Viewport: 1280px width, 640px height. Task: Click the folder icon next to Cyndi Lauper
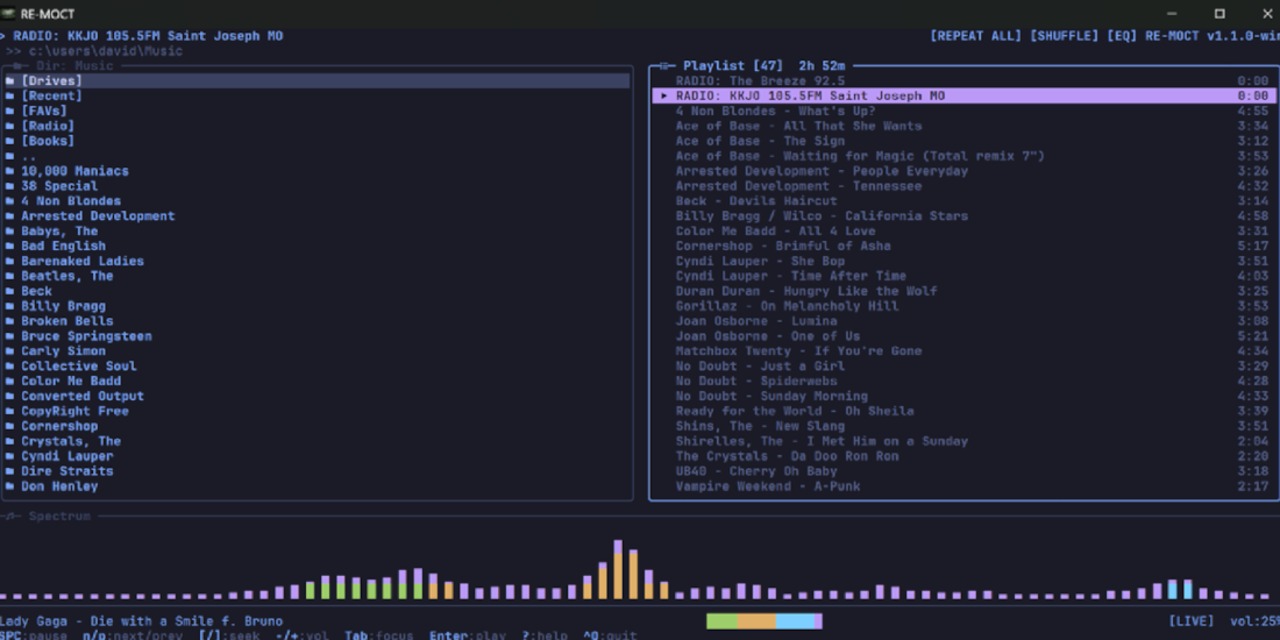pyautogui.click(x=9, y=456)
